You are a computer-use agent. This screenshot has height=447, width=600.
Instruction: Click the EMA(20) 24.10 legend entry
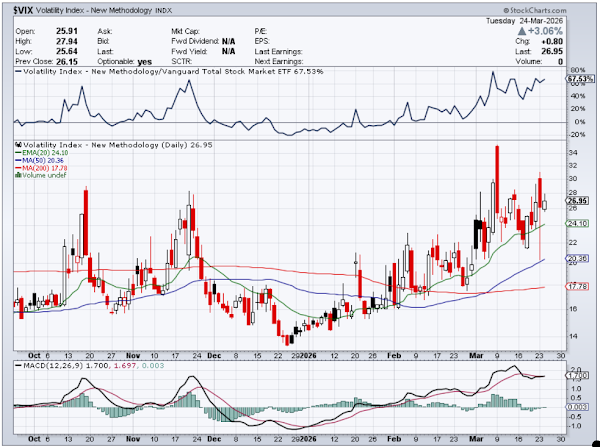(42, 152)
